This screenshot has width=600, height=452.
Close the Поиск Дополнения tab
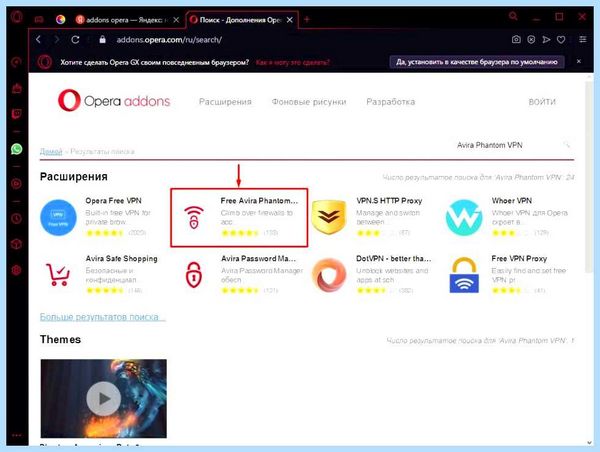[x=290, y=20]
